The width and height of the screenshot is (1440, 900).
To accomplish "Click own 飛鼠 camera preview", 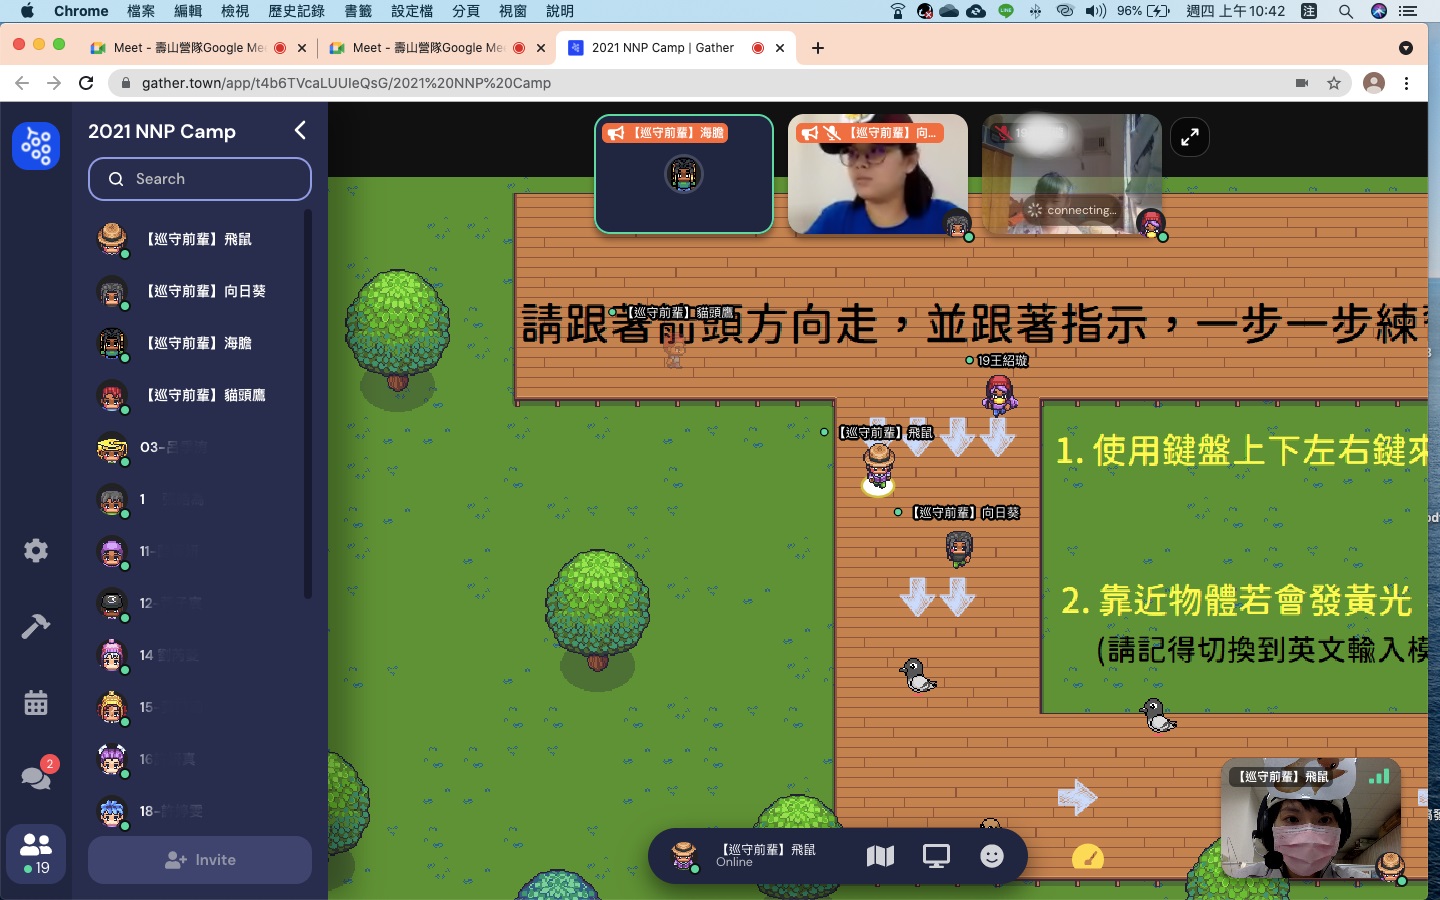I will (1311, 819).
